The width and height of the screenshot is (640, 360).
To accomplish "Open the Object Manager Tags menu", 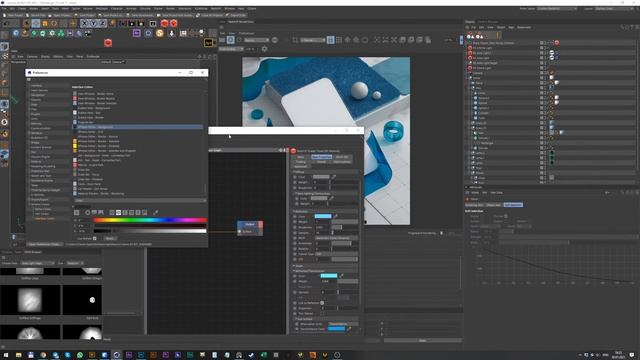I will [511, 27].
